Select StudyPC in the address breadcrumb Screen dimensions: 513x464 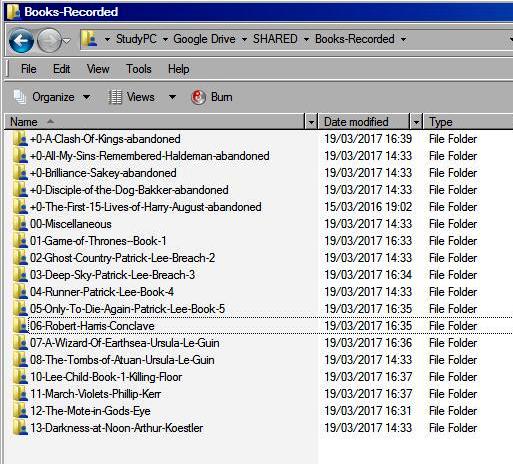point(136,39)
